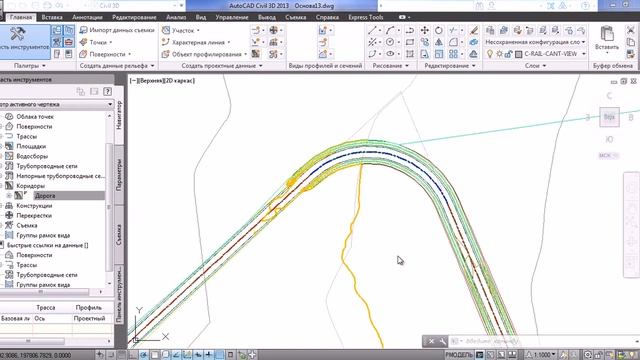Viewport: 640px width, 360px height.
Task: Expand the Рисование panel
Action: pyautogui.click(x=391, y=66)
